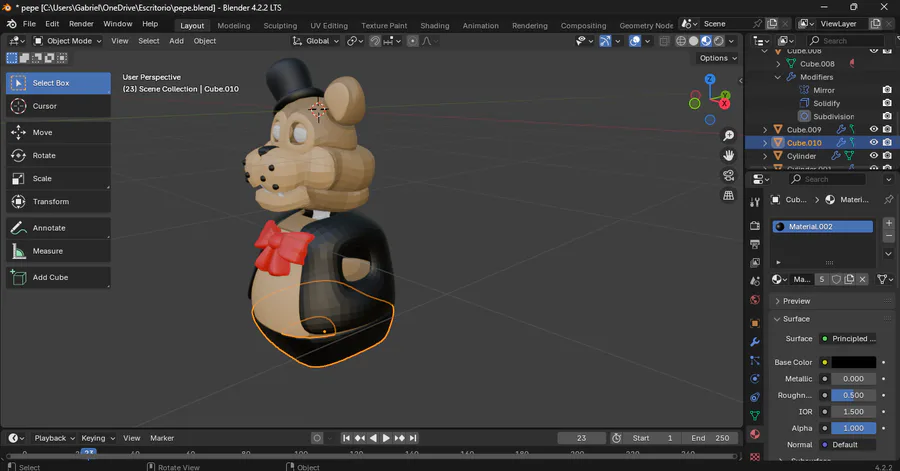Switch orthographic/perspective with grid icon
Image resolution: width=900 pixels, height=471 pixels.
click(x=728, y=196)
